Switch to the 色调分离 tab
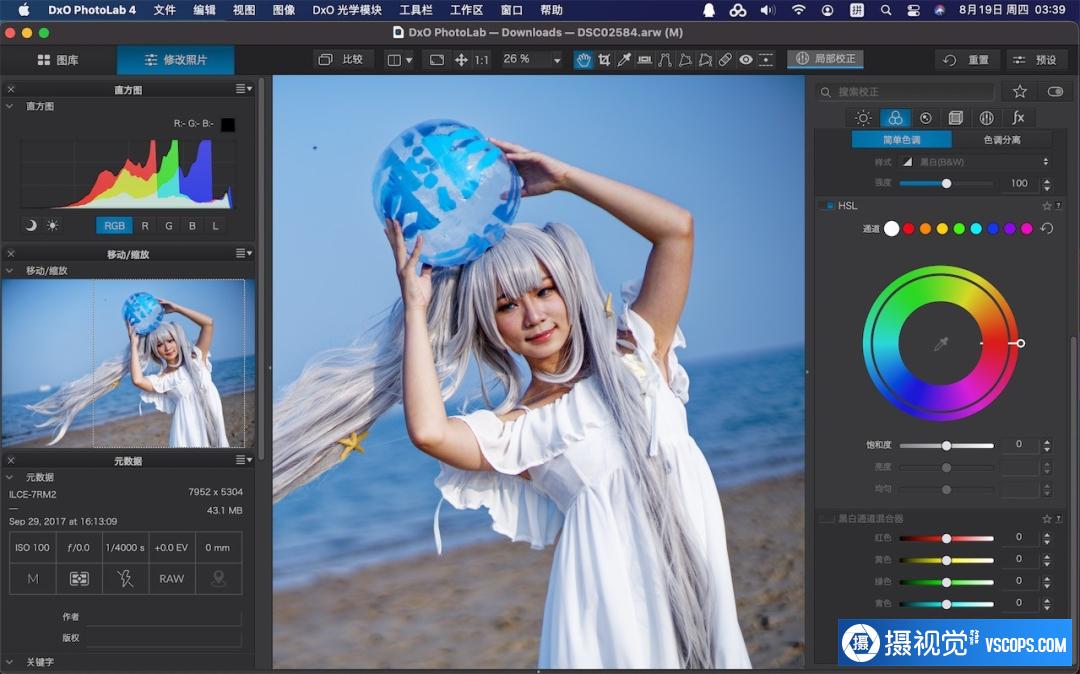 [x=1002, y=140]
